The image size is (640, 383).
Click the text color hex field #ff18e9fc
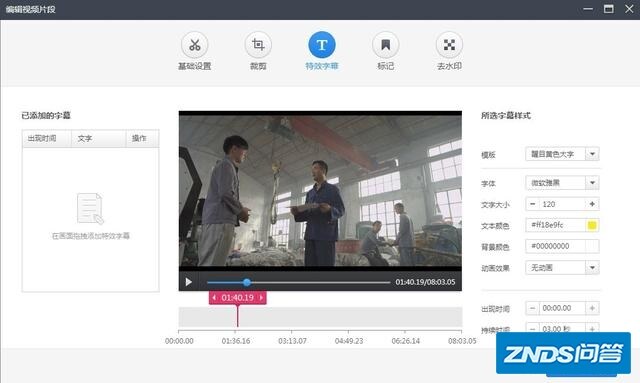556,225
